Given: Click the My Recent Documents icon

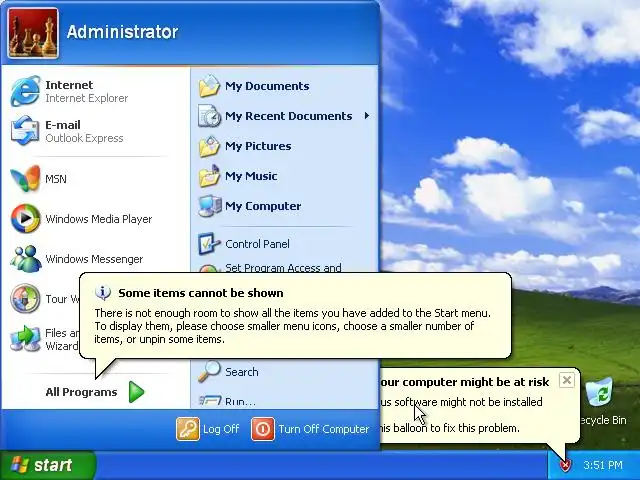Looking at the screenshot, I should (x=209, y=116).
